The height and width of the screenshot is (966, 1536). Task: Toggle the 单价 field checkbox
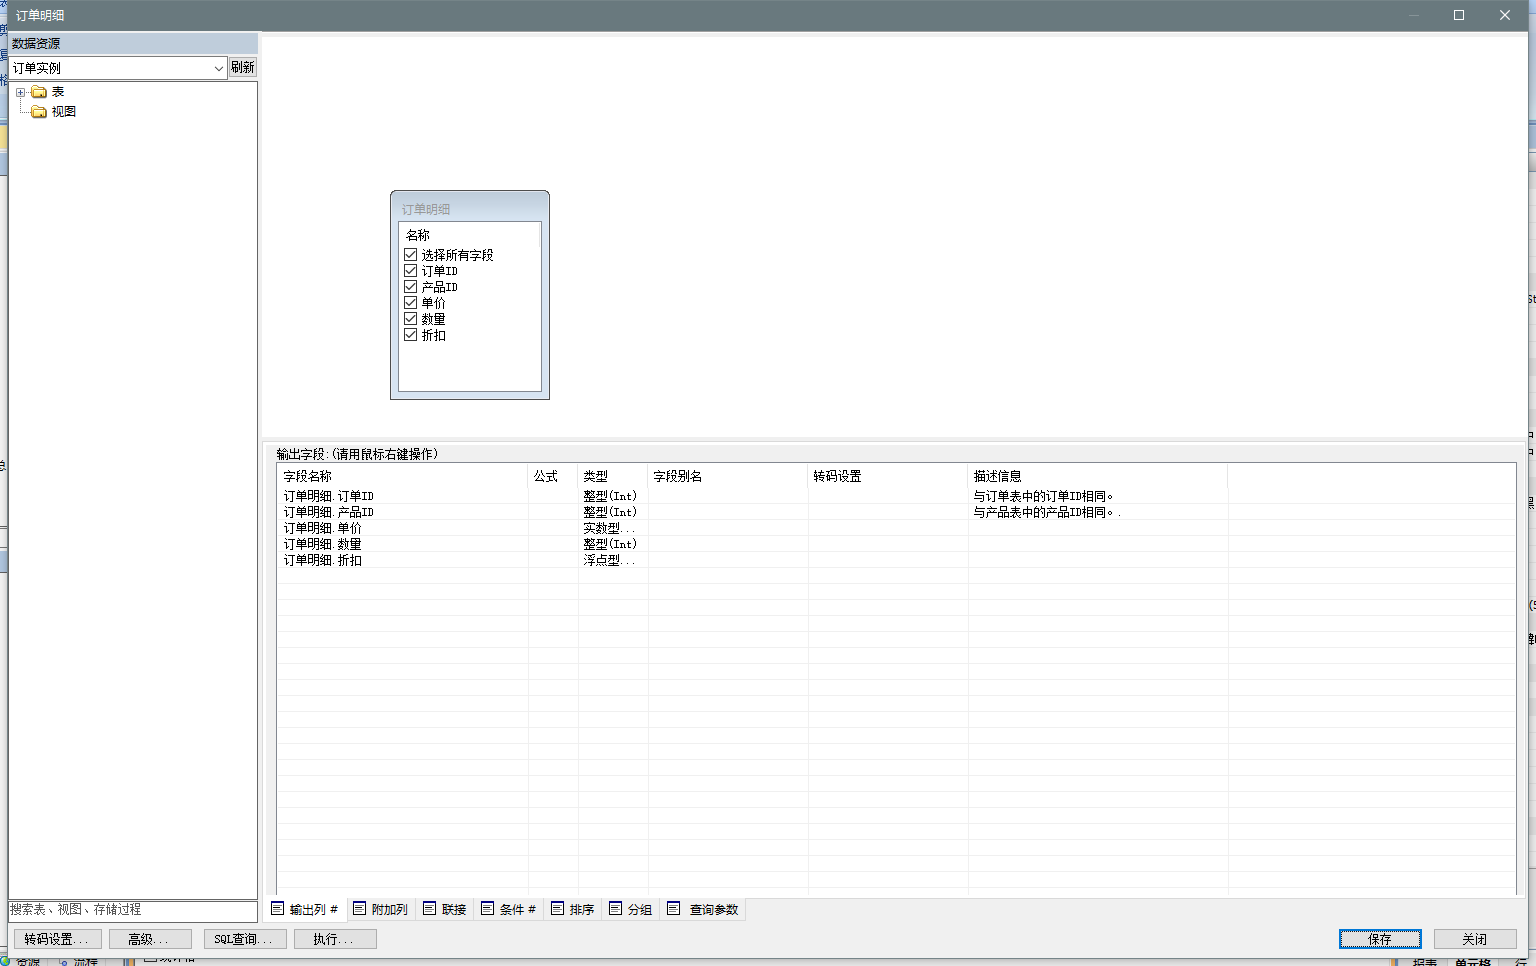(410, 303)
